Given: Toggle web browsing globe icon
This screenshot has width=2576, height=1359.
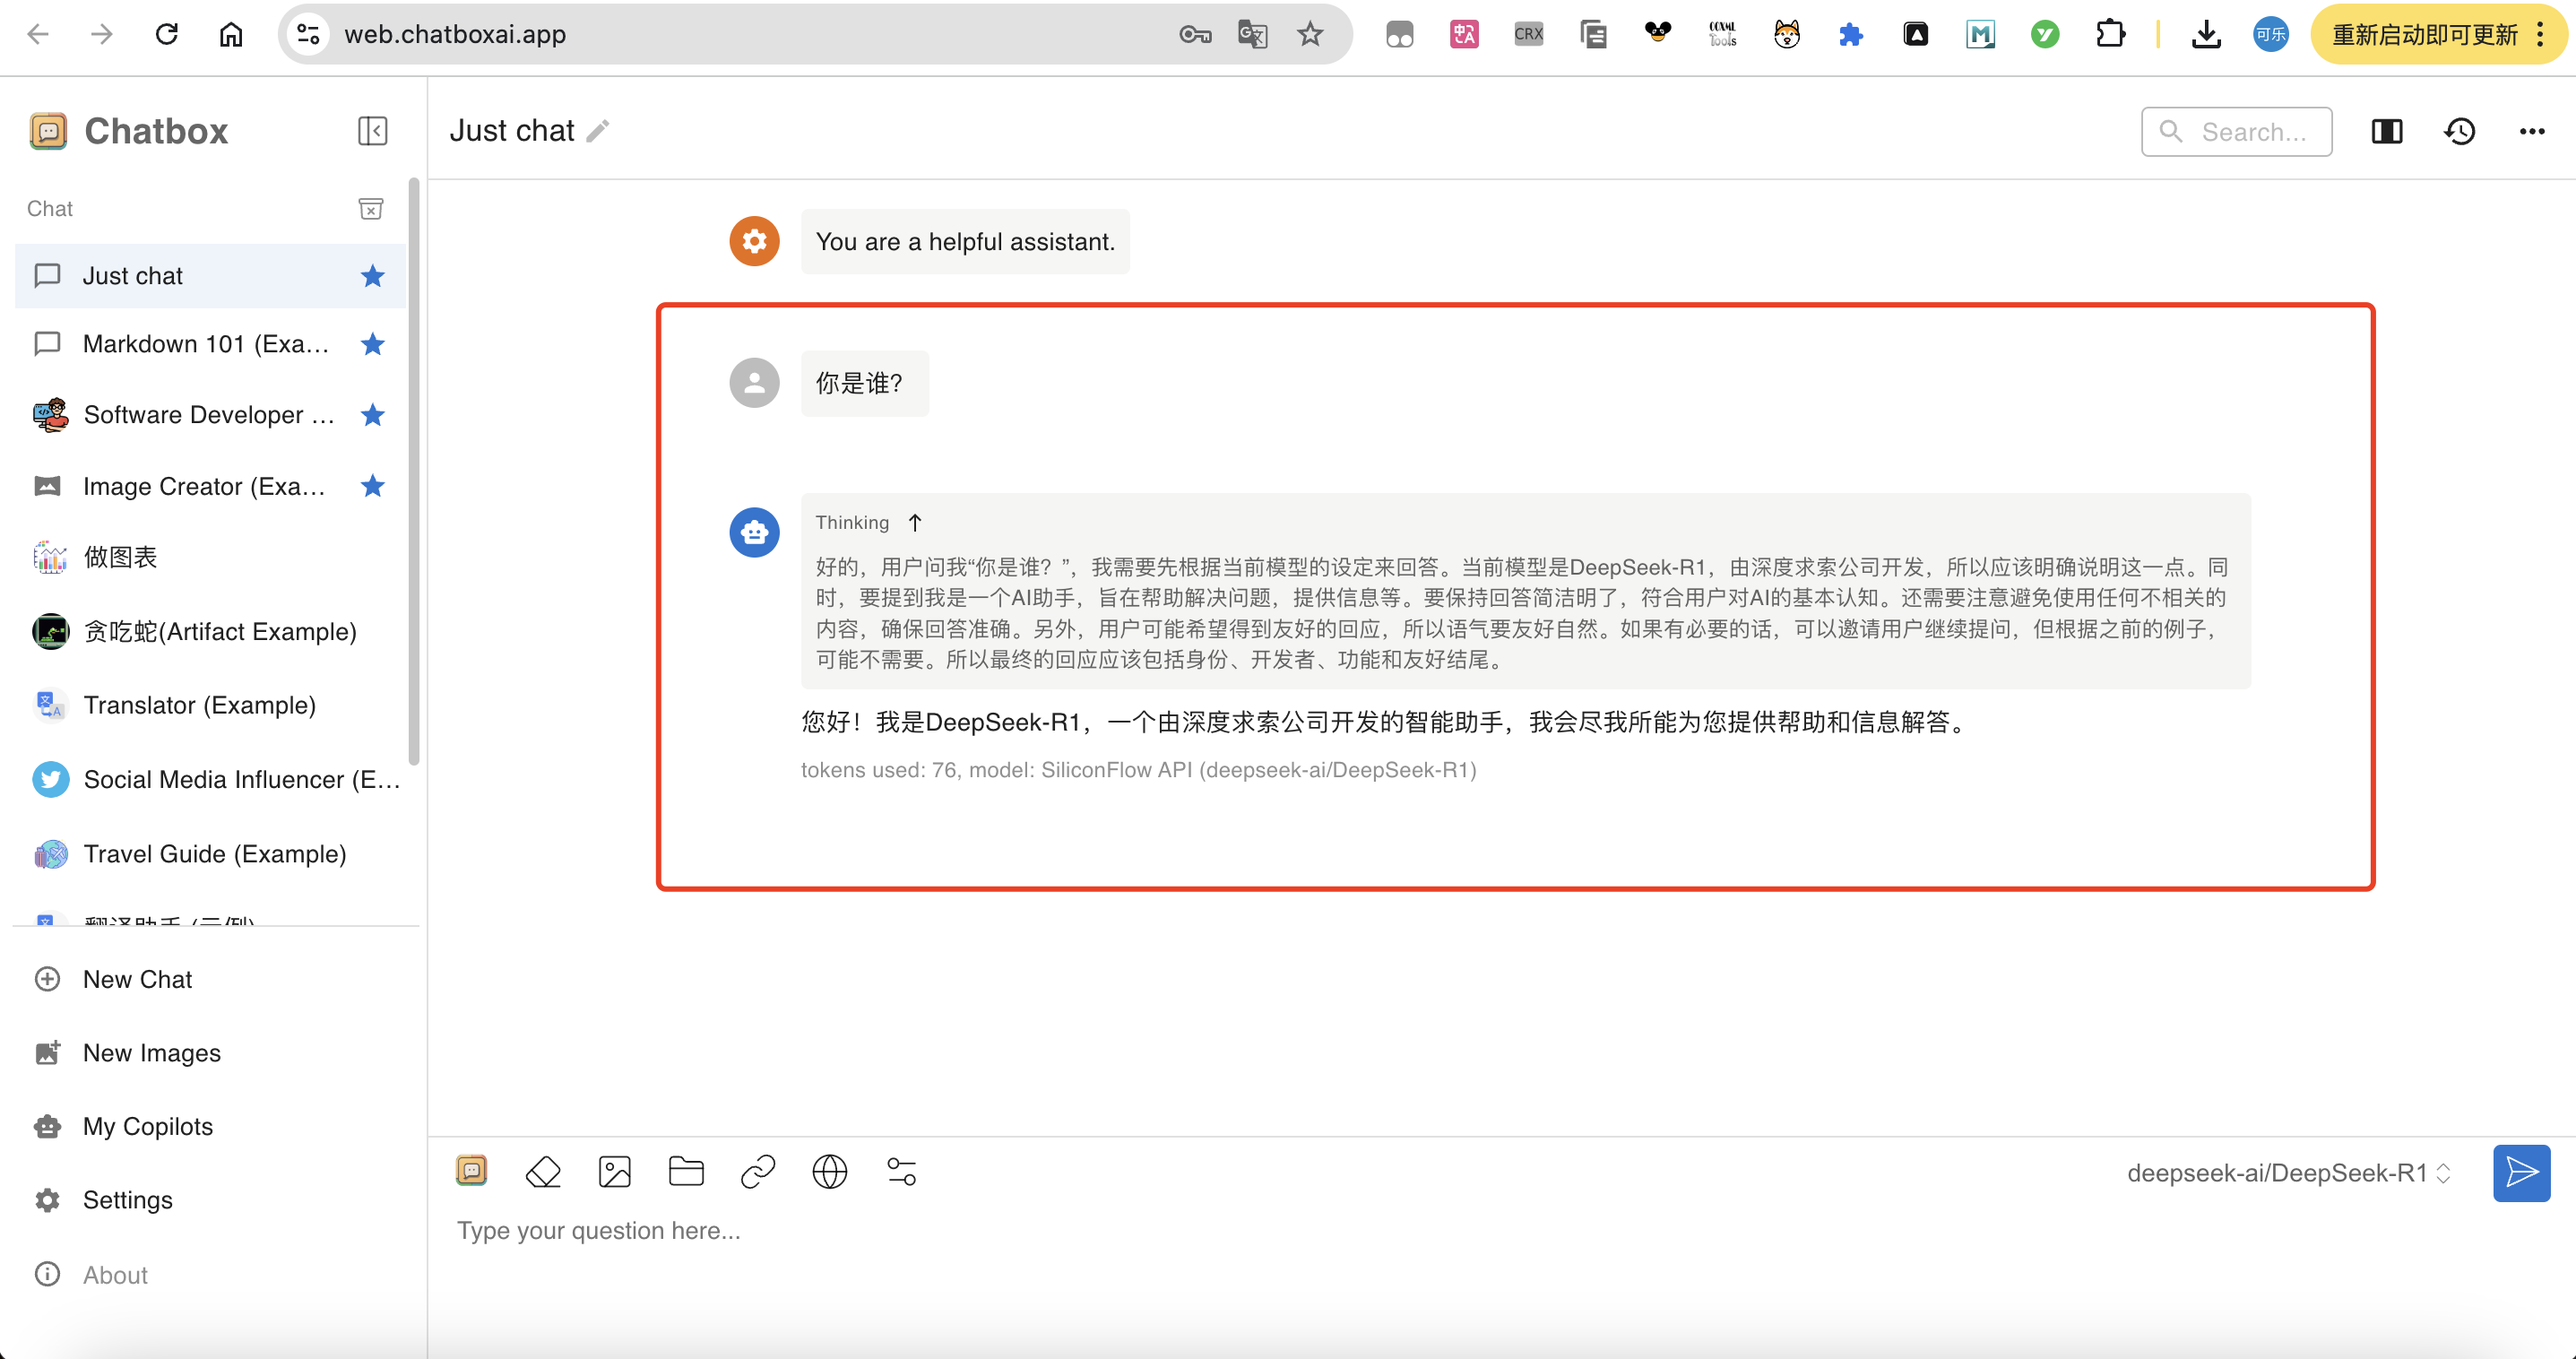Looking at the screenshot, I should tap(830, 1172).
